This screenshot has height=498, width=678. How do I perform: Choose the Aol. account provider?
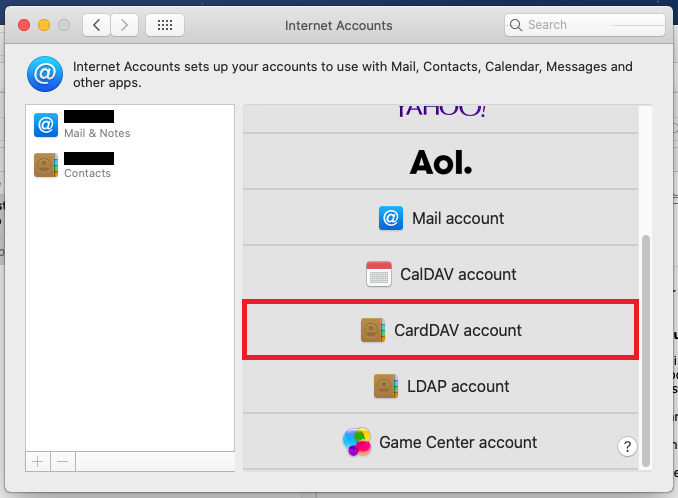pyautogui.click(x=441, y=162)
